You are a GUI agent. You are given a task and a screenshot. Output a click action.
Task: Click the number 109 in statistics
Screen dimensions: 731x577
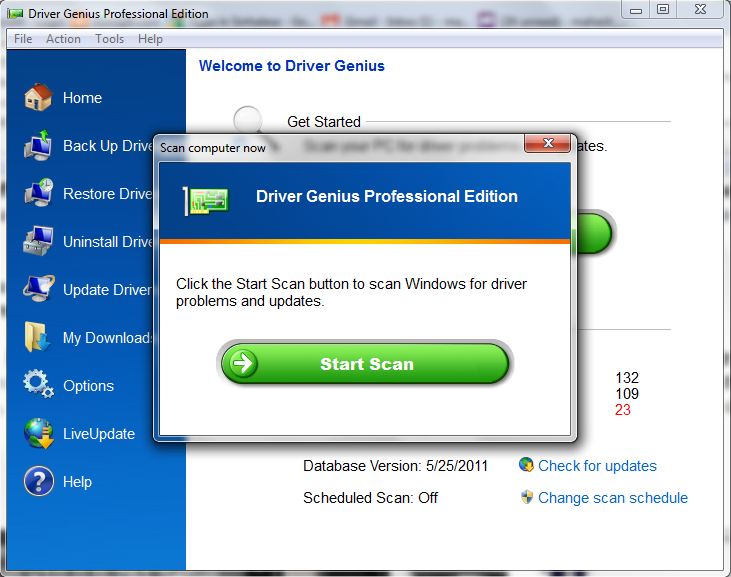(x=627, y=394)
